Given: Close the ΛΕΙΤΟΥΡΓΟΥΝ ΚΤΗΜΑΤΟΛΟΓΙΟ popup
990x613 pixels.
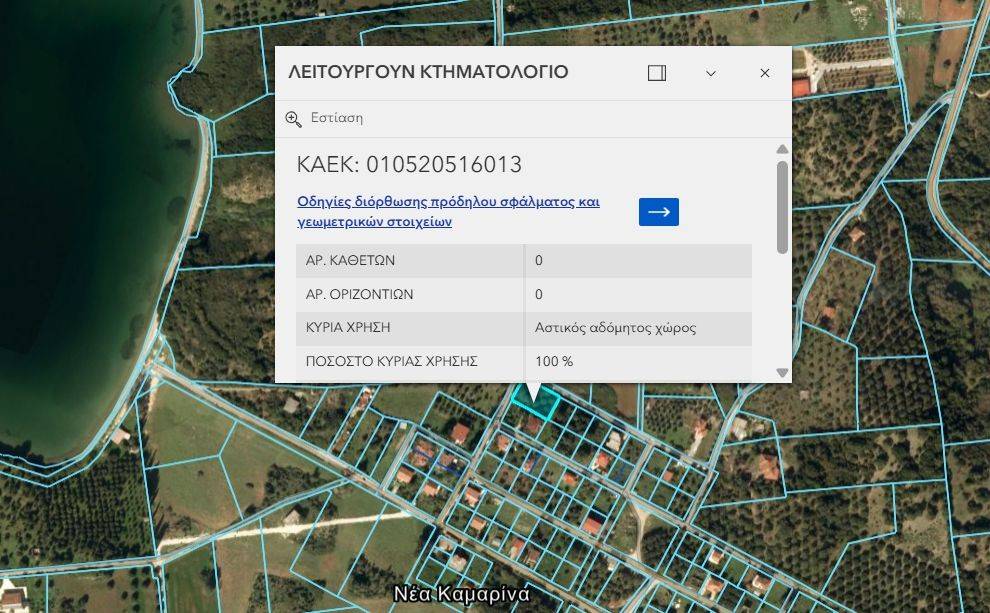Looking at the screenshot, I should pos(765,73).
